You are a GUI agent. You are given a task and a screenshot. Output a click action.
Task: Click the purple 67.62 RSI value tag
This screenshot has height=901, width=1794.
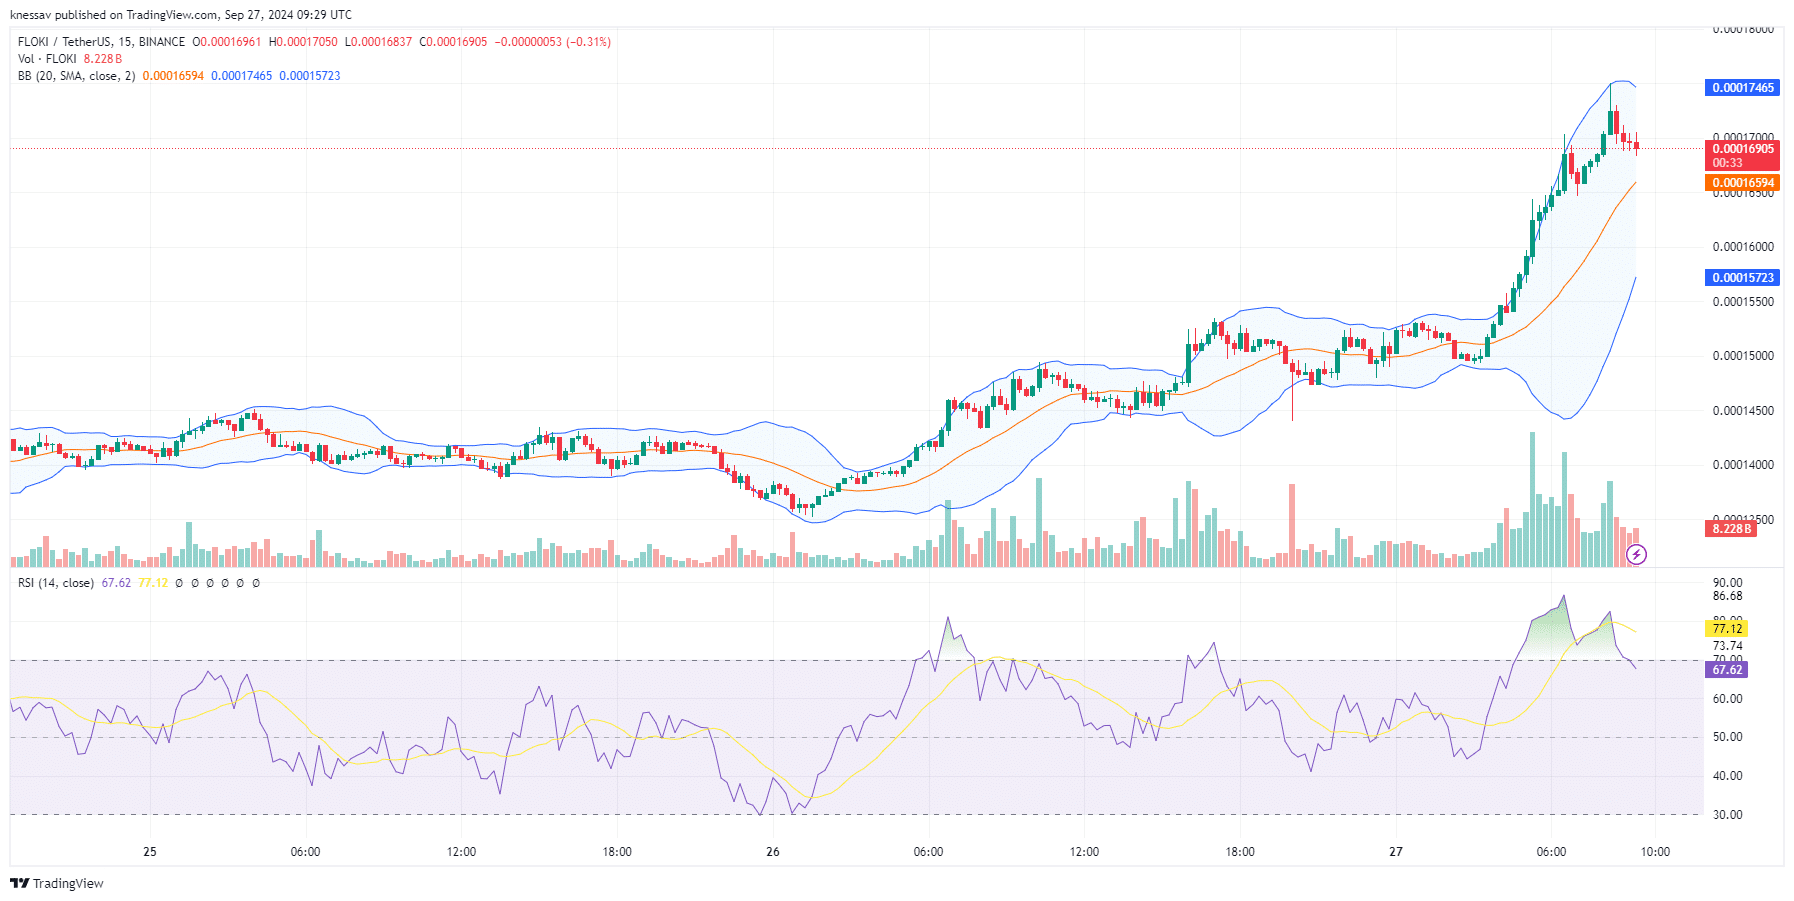click(1726, 670)
